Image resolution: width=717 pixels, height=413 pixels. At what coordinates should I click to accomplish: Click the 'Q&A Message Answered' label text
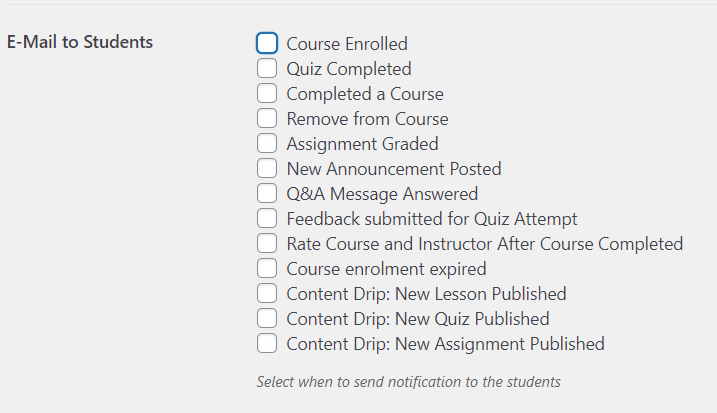[x=382, y=194]
